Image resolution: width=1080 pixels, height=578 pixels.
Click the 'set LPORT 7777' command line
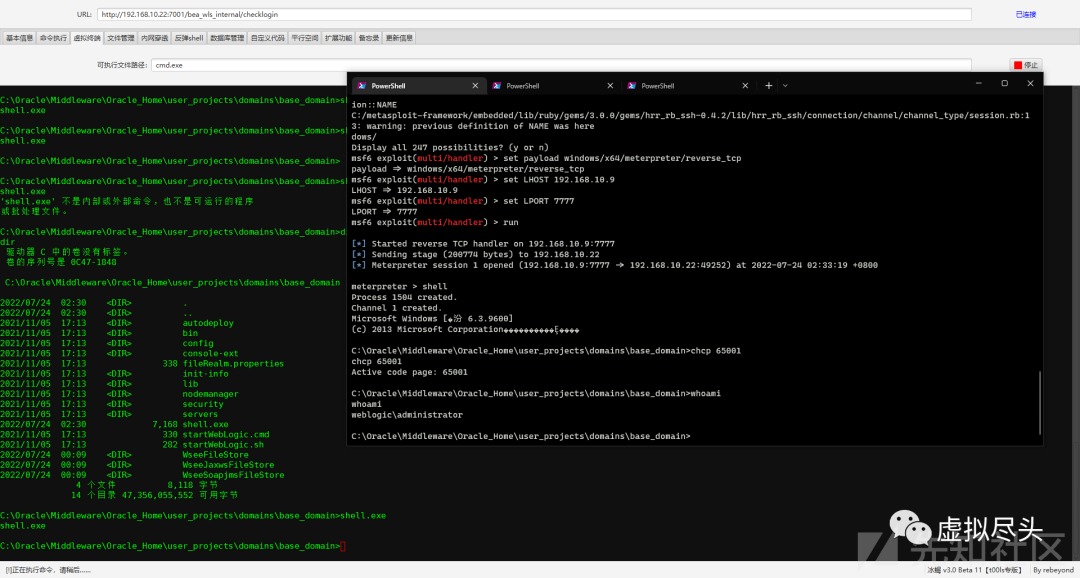(x=463, y=201)
